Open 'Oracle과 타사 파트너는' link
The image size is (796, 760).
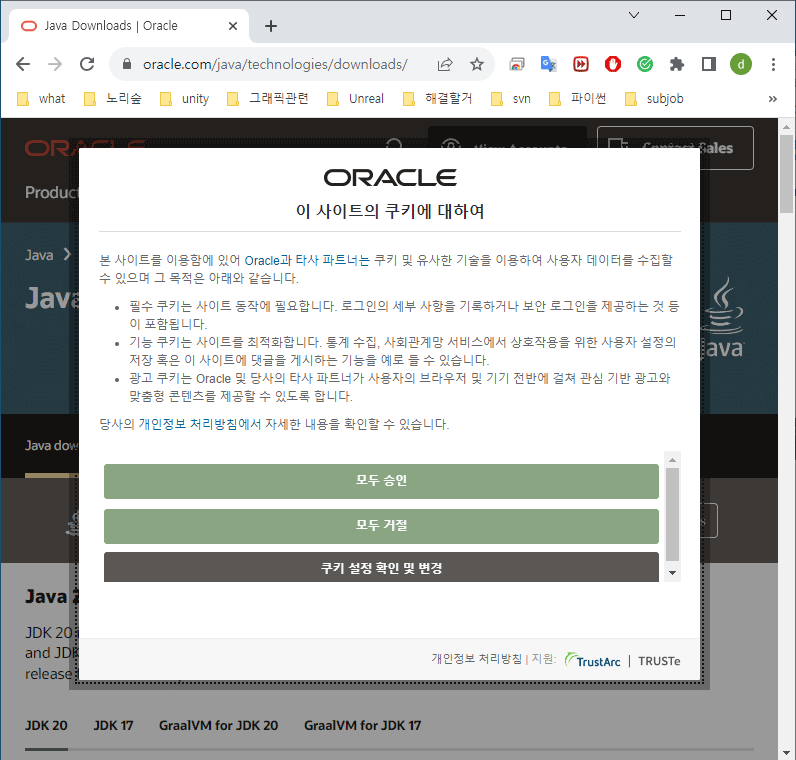click(x=307, y=260)
